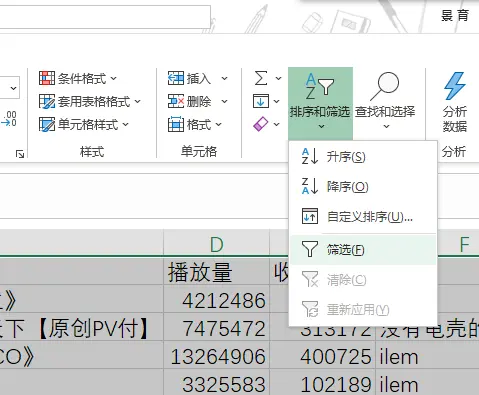479x395 pixels.
Task: Click the Clear eraser icon
Action: [261, 124]
